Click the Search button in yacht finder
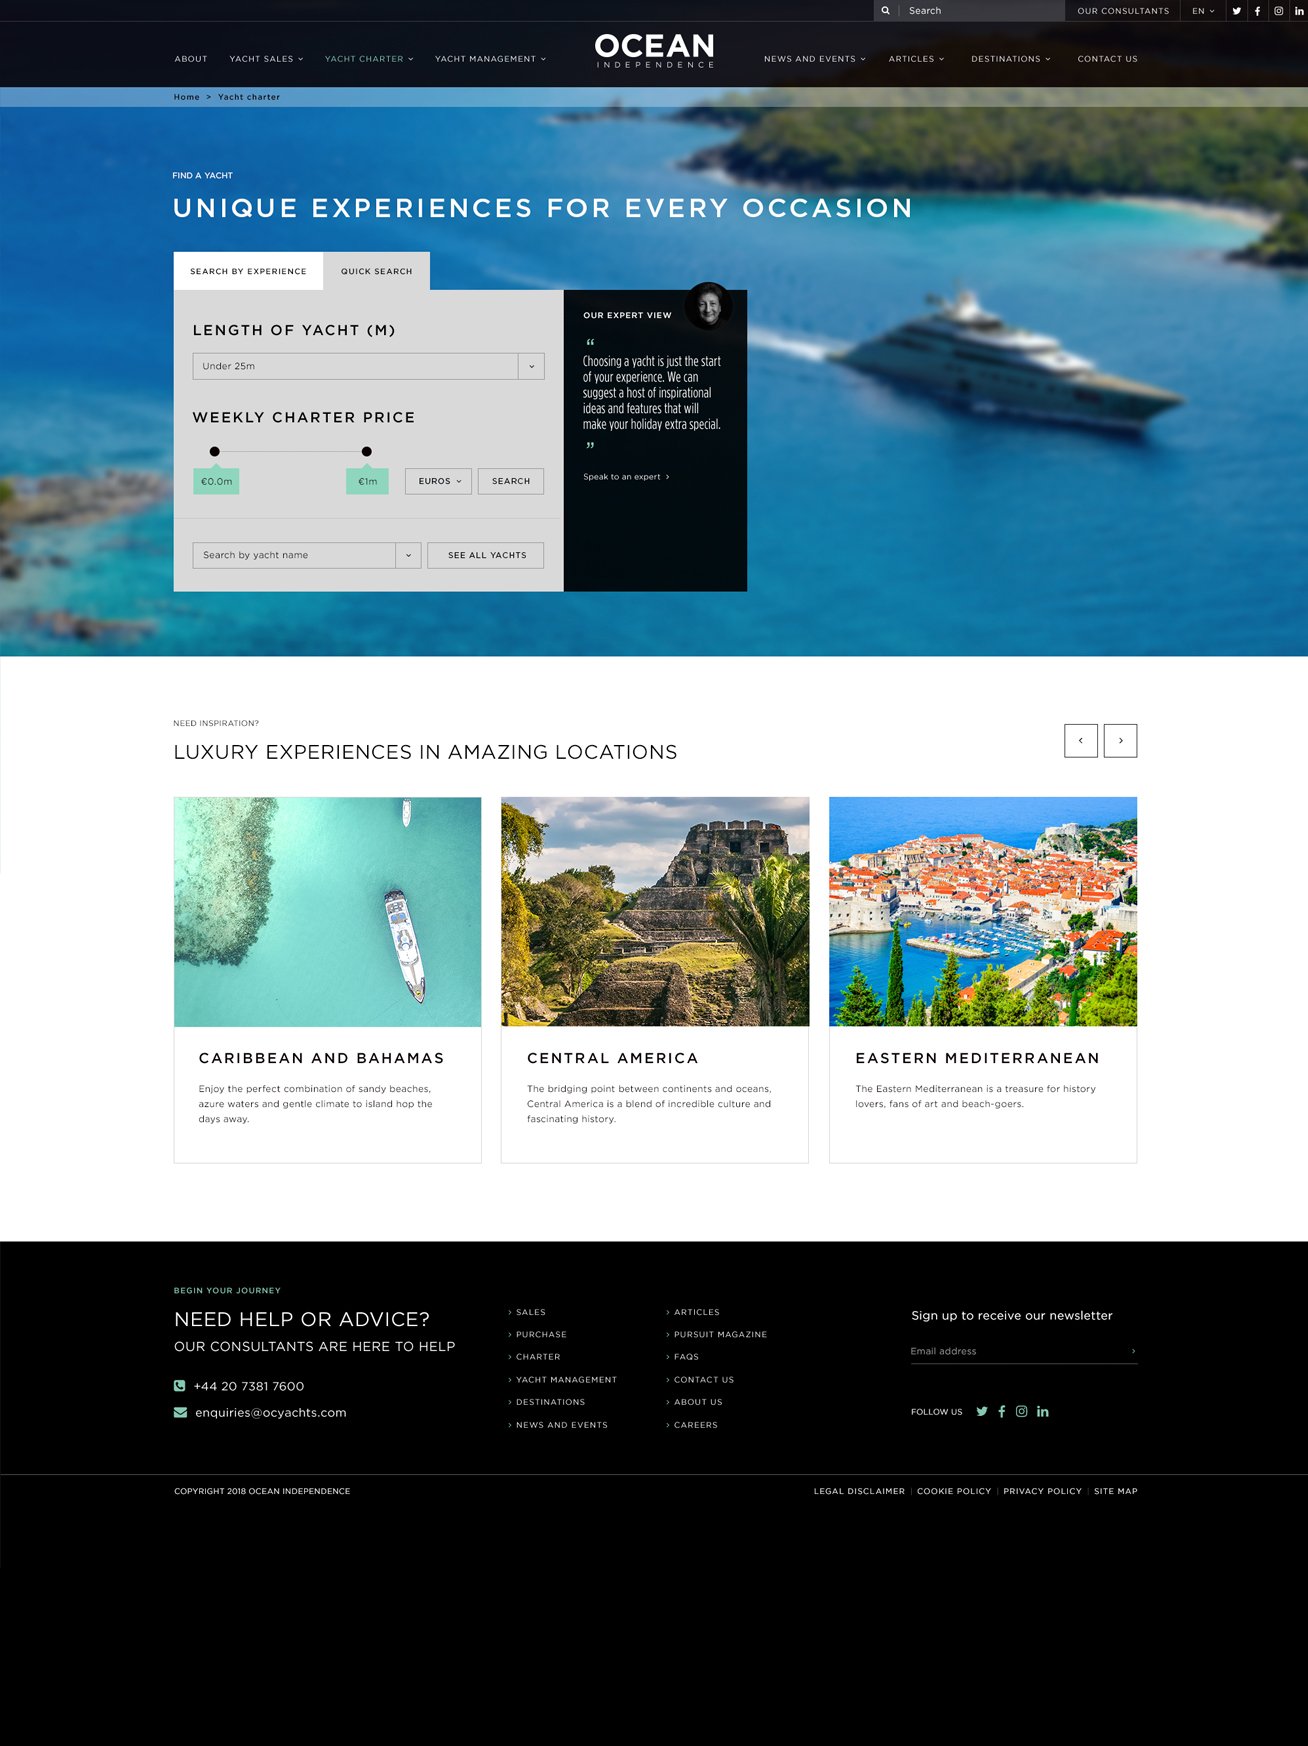 [511, 481]
